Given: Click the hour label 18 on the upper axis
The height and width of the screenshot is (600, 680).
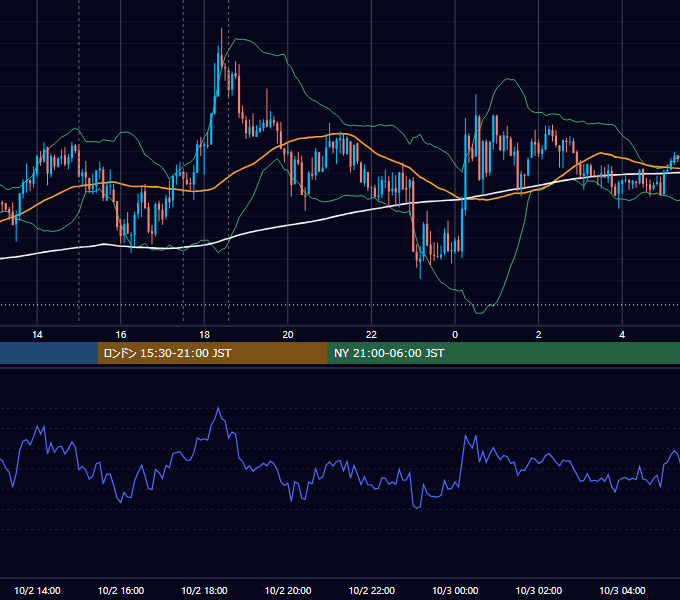Looking at the screenshot, I should 204,335.
